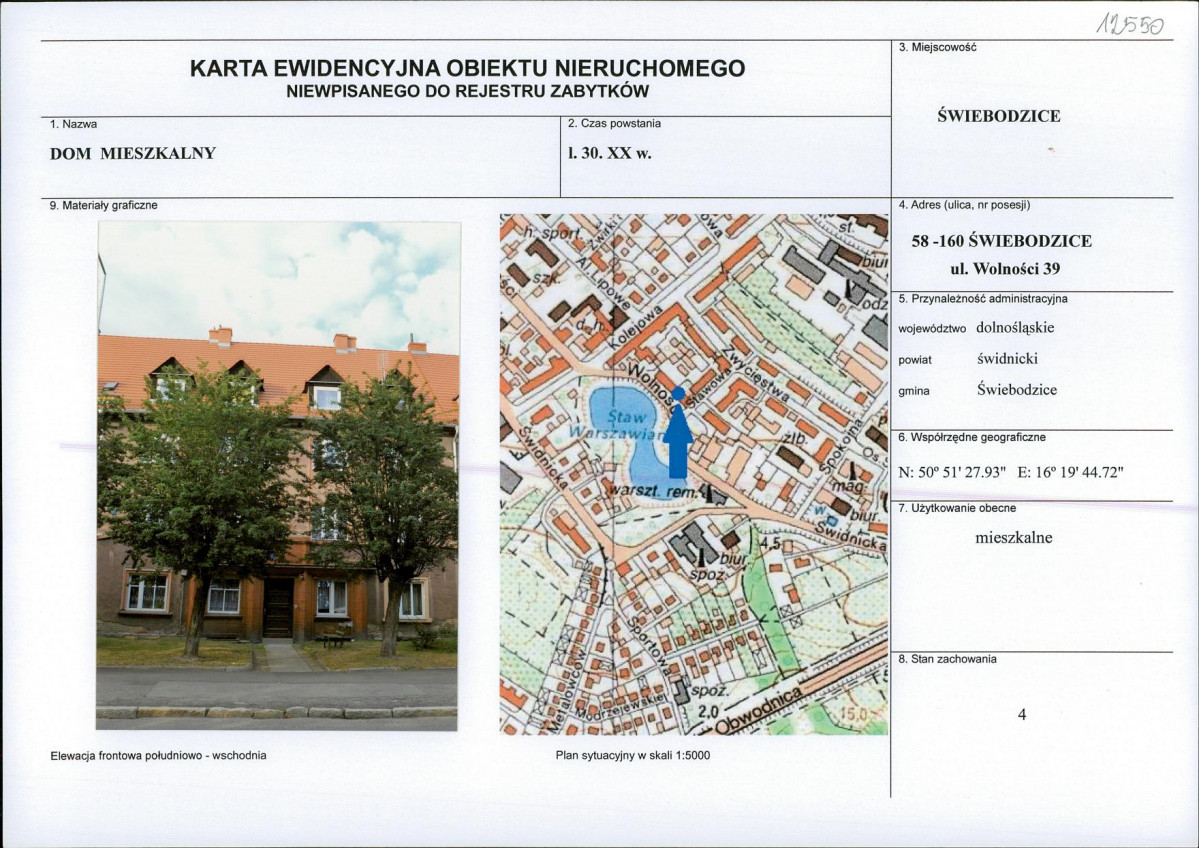Select the condition rating '4'
1199x848 pixels.
(1022, 715)
